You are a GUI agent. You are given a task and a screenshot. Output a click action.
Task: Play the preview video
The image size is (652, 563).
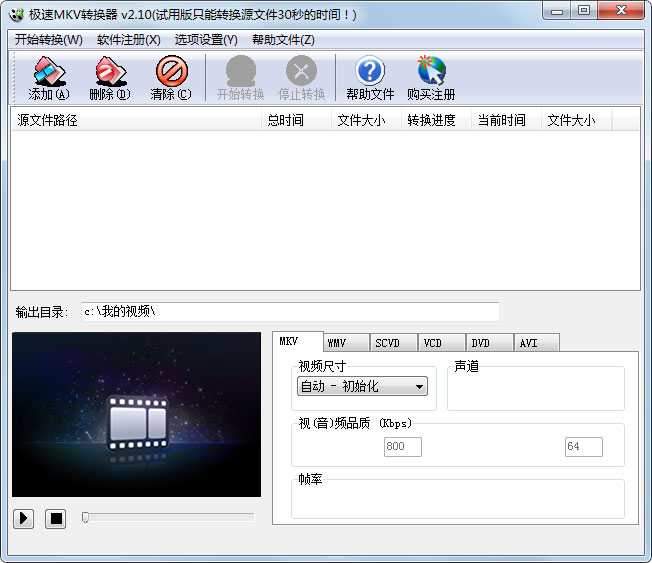coord(23,518)
